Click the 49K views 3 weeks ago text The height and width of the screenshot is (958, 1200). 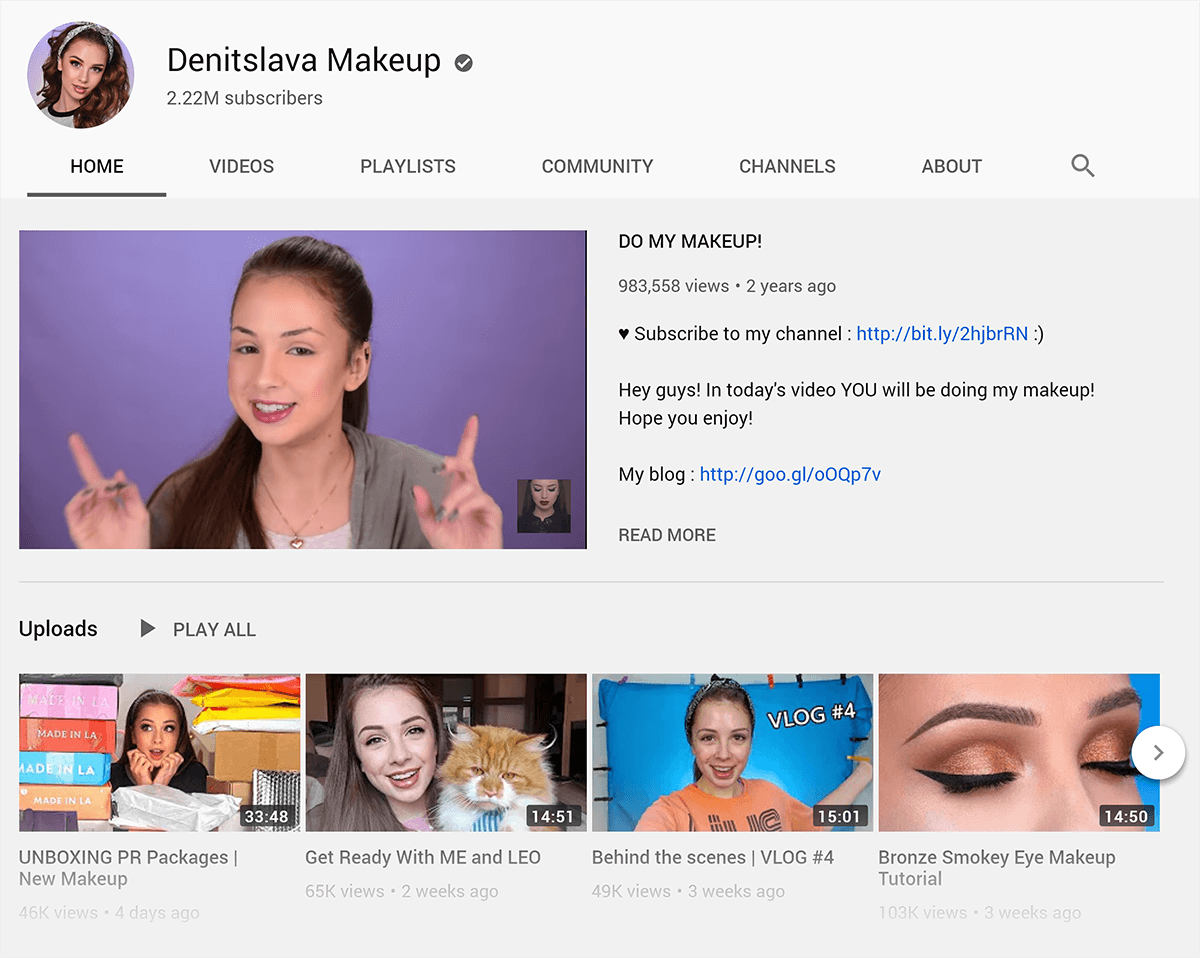tap(688, 891)
